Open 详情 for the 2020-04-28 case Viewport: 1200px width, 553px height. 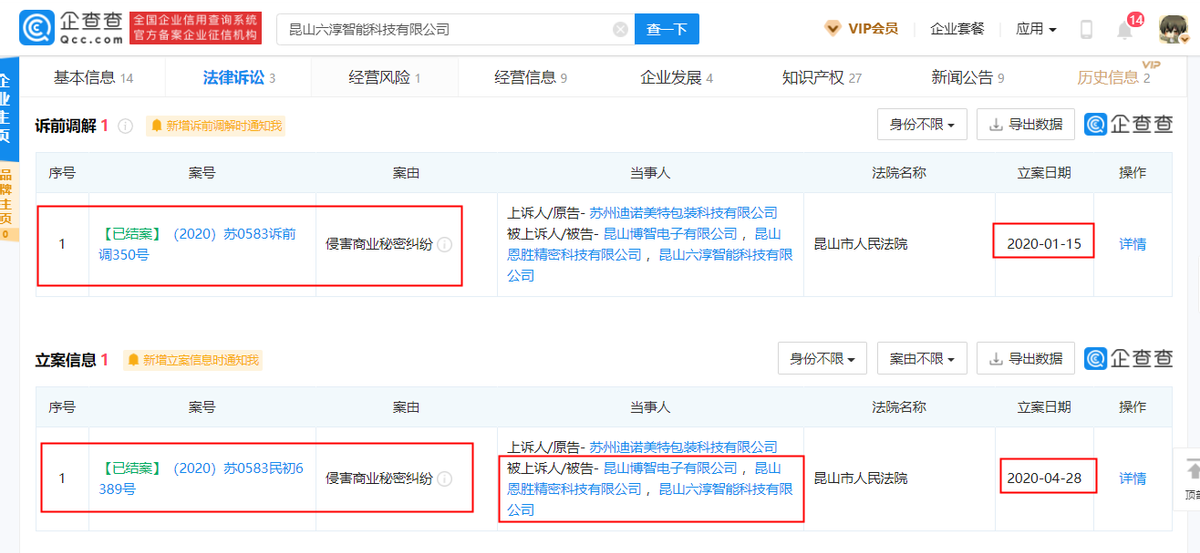point(1132,479)
